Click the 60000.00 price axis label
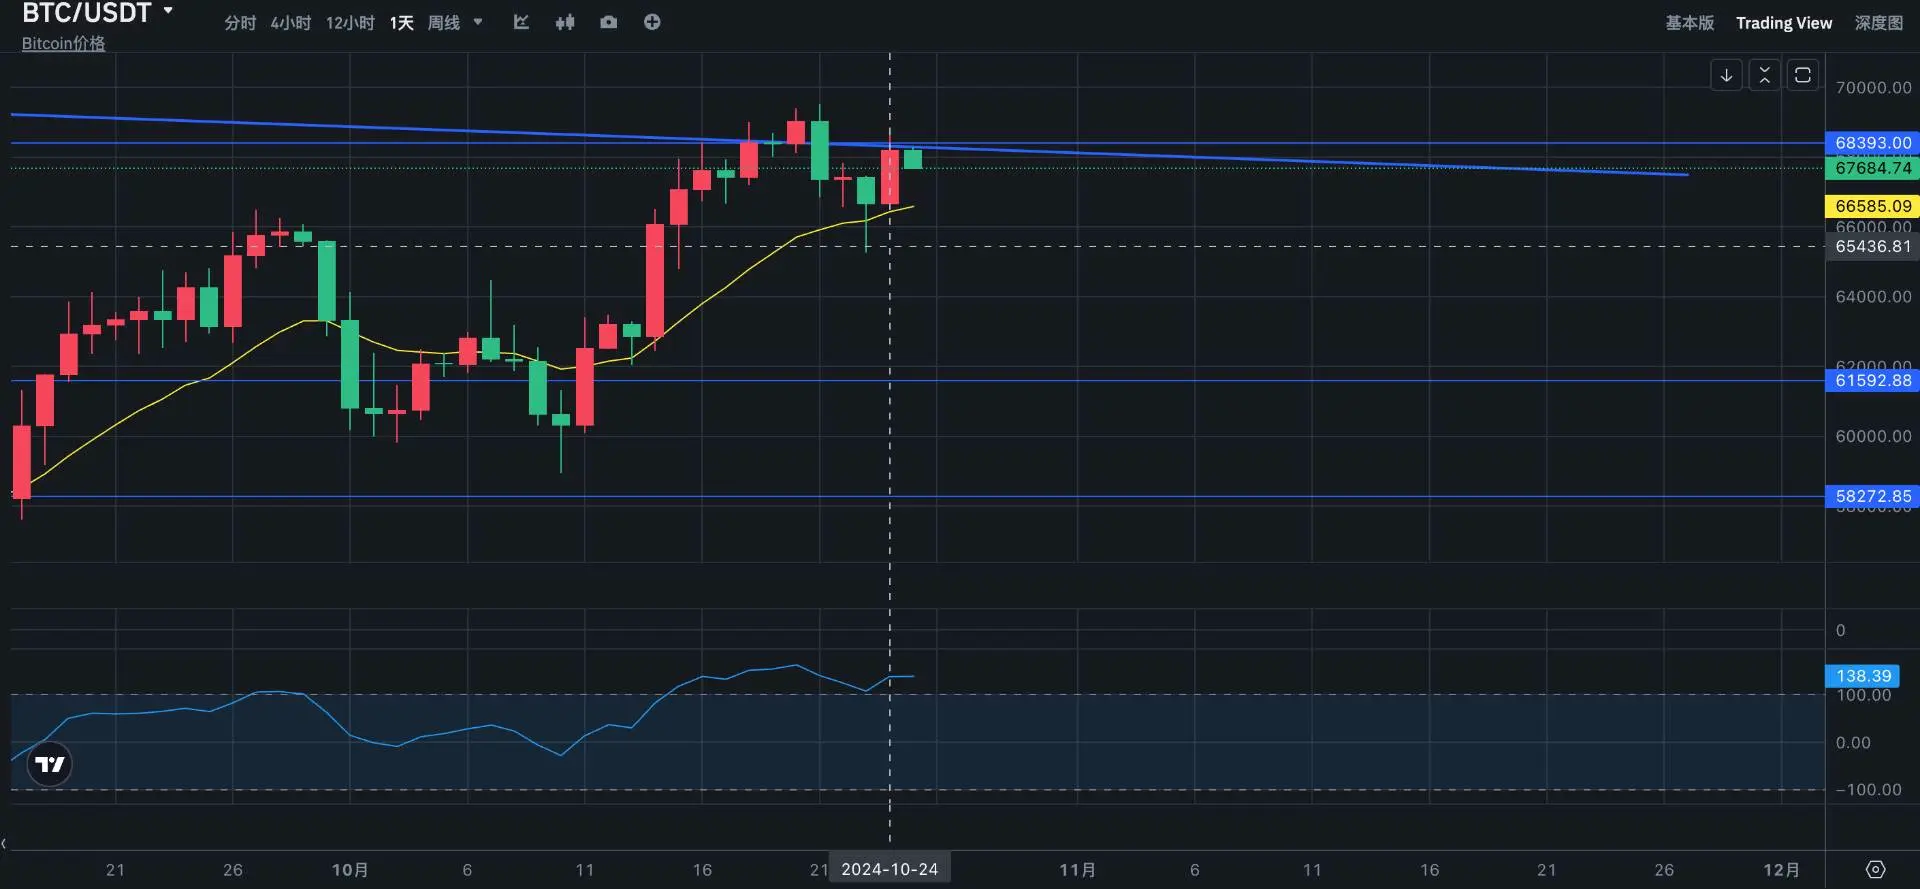 (x=1873, y=436)
